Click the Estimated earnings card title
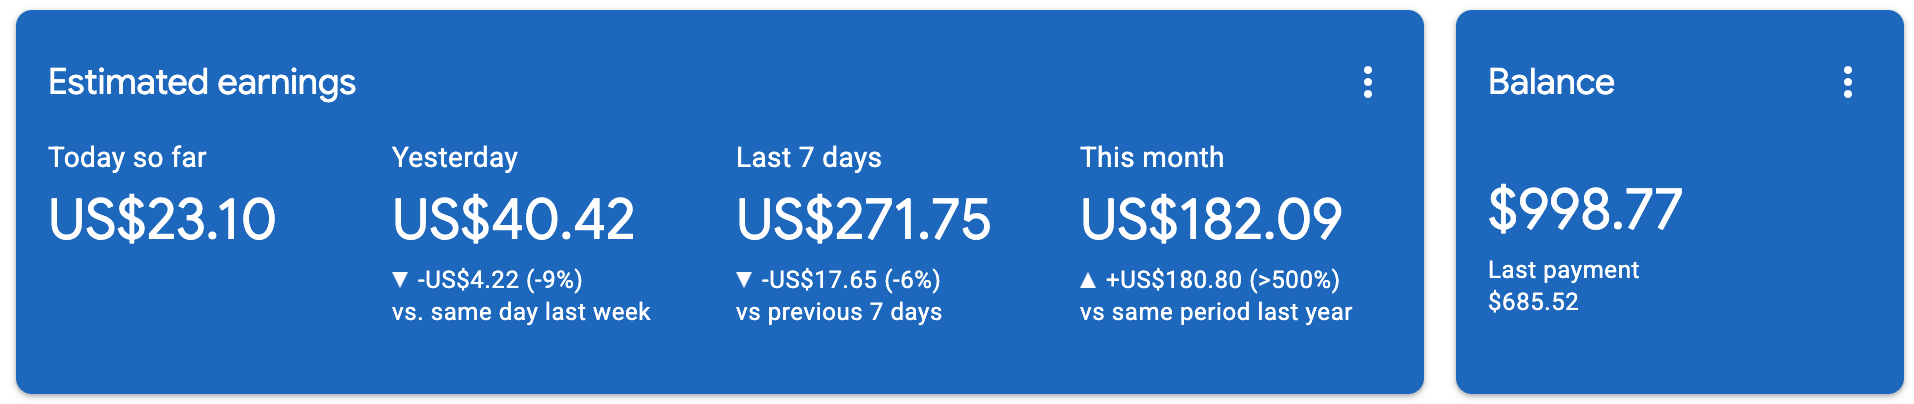This screenshot has width=1914, height=404. point(202,82)
